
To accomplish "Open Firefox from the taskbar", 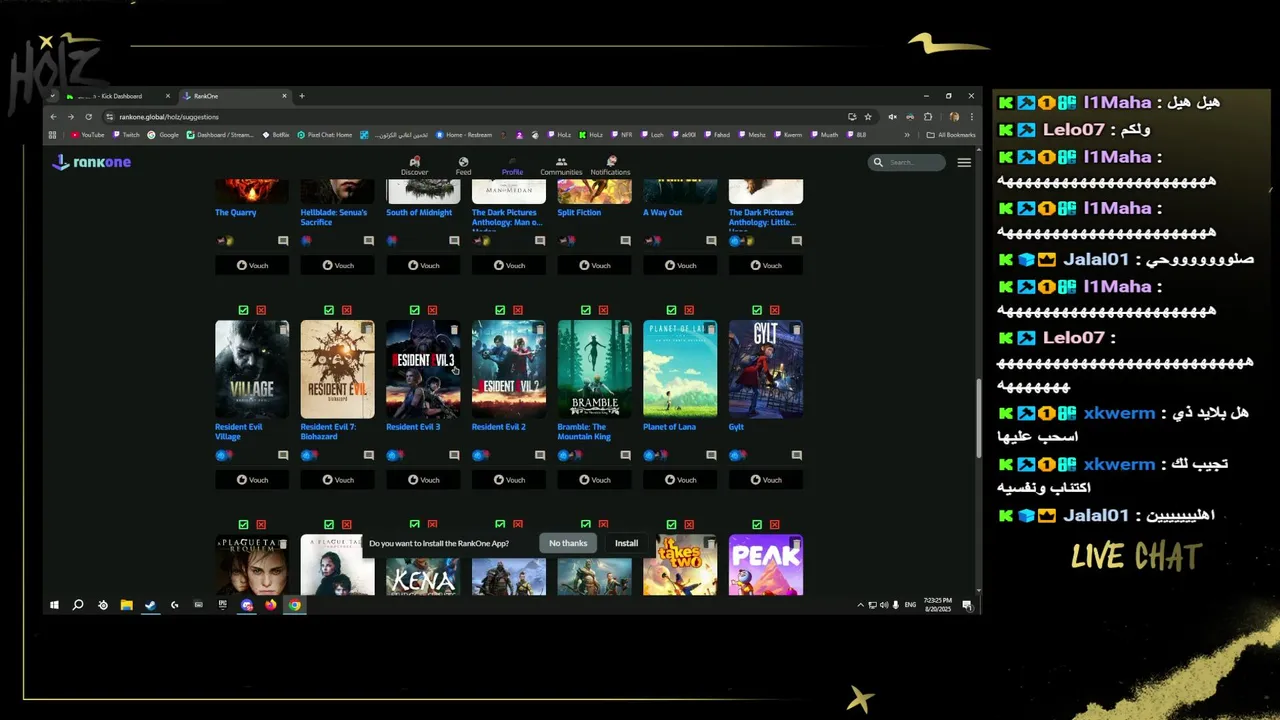I will point(270,605).
